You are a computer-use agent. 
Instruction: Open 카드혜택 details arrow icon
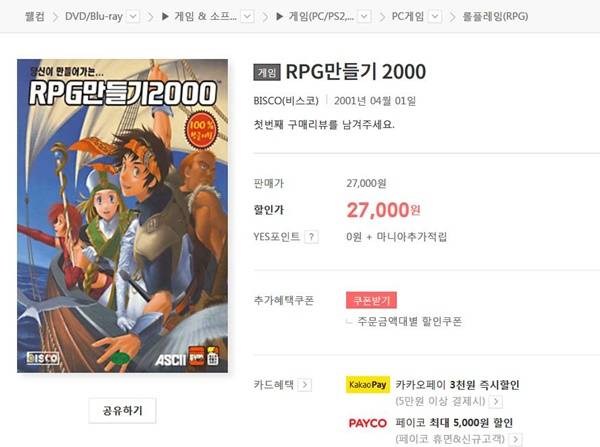[305, 385]
